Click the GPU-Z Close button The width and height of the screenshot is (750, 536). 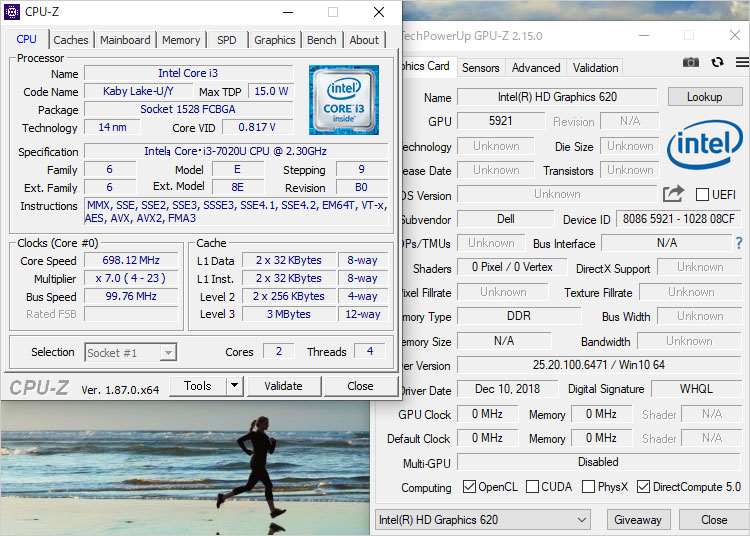coord(714,520)
